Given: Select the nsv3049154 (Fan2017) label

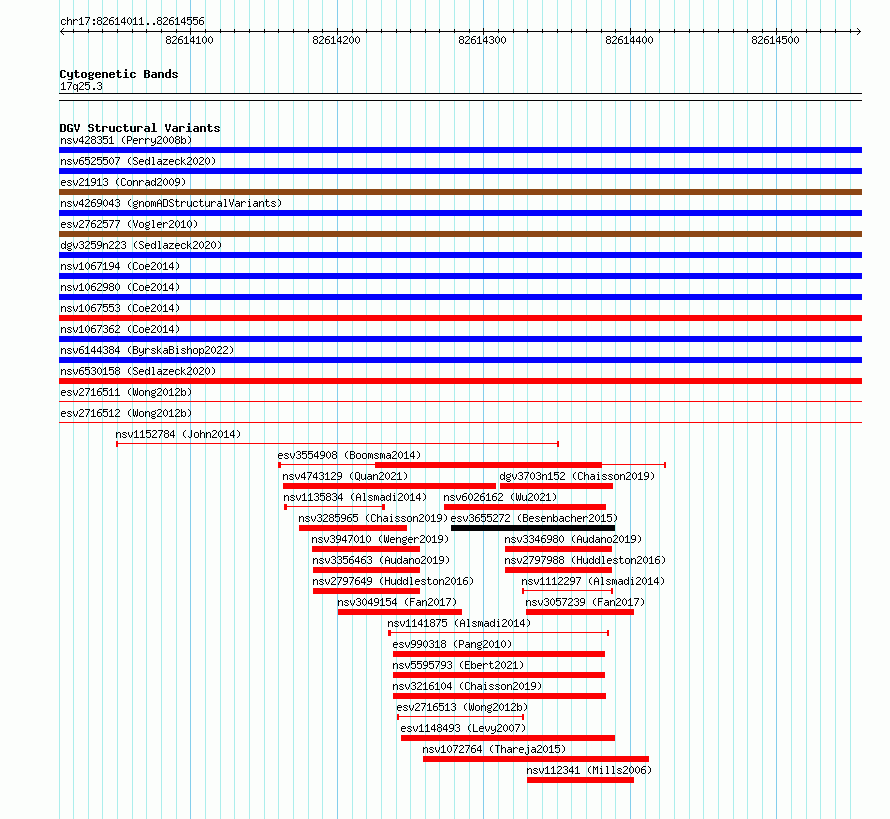Looking at the screenshot, I should 397,602.
